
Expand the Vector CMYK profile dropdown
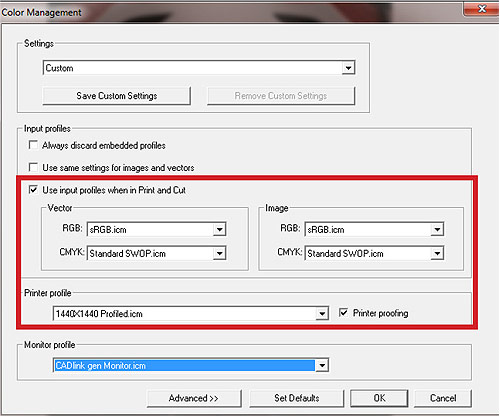219,253
